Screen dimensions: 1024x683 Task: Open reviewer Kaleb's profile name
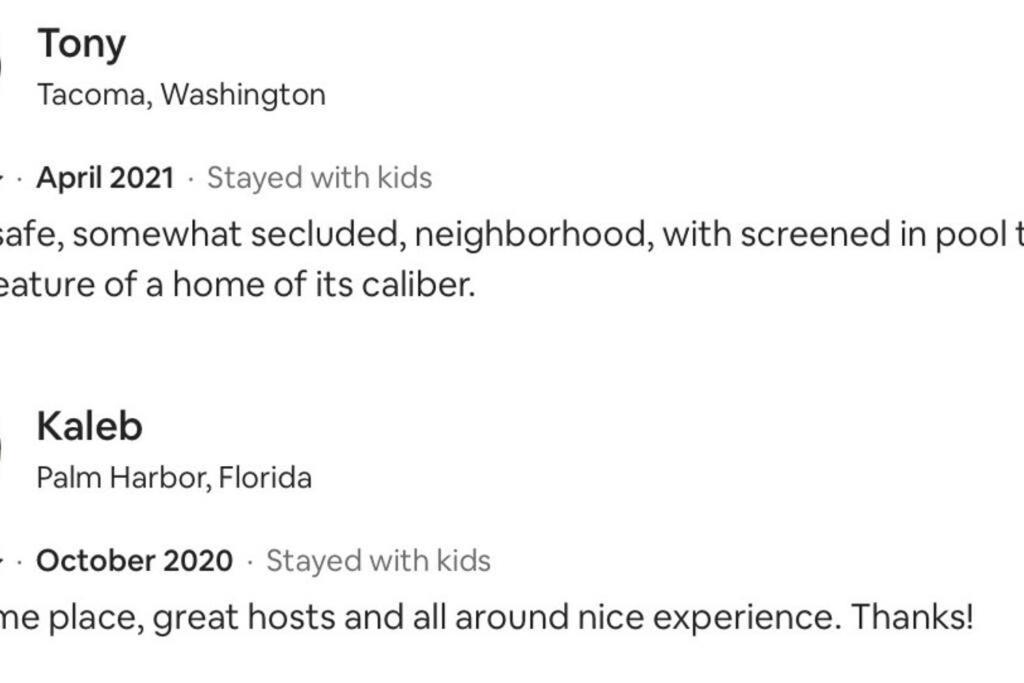coord(89,427)
